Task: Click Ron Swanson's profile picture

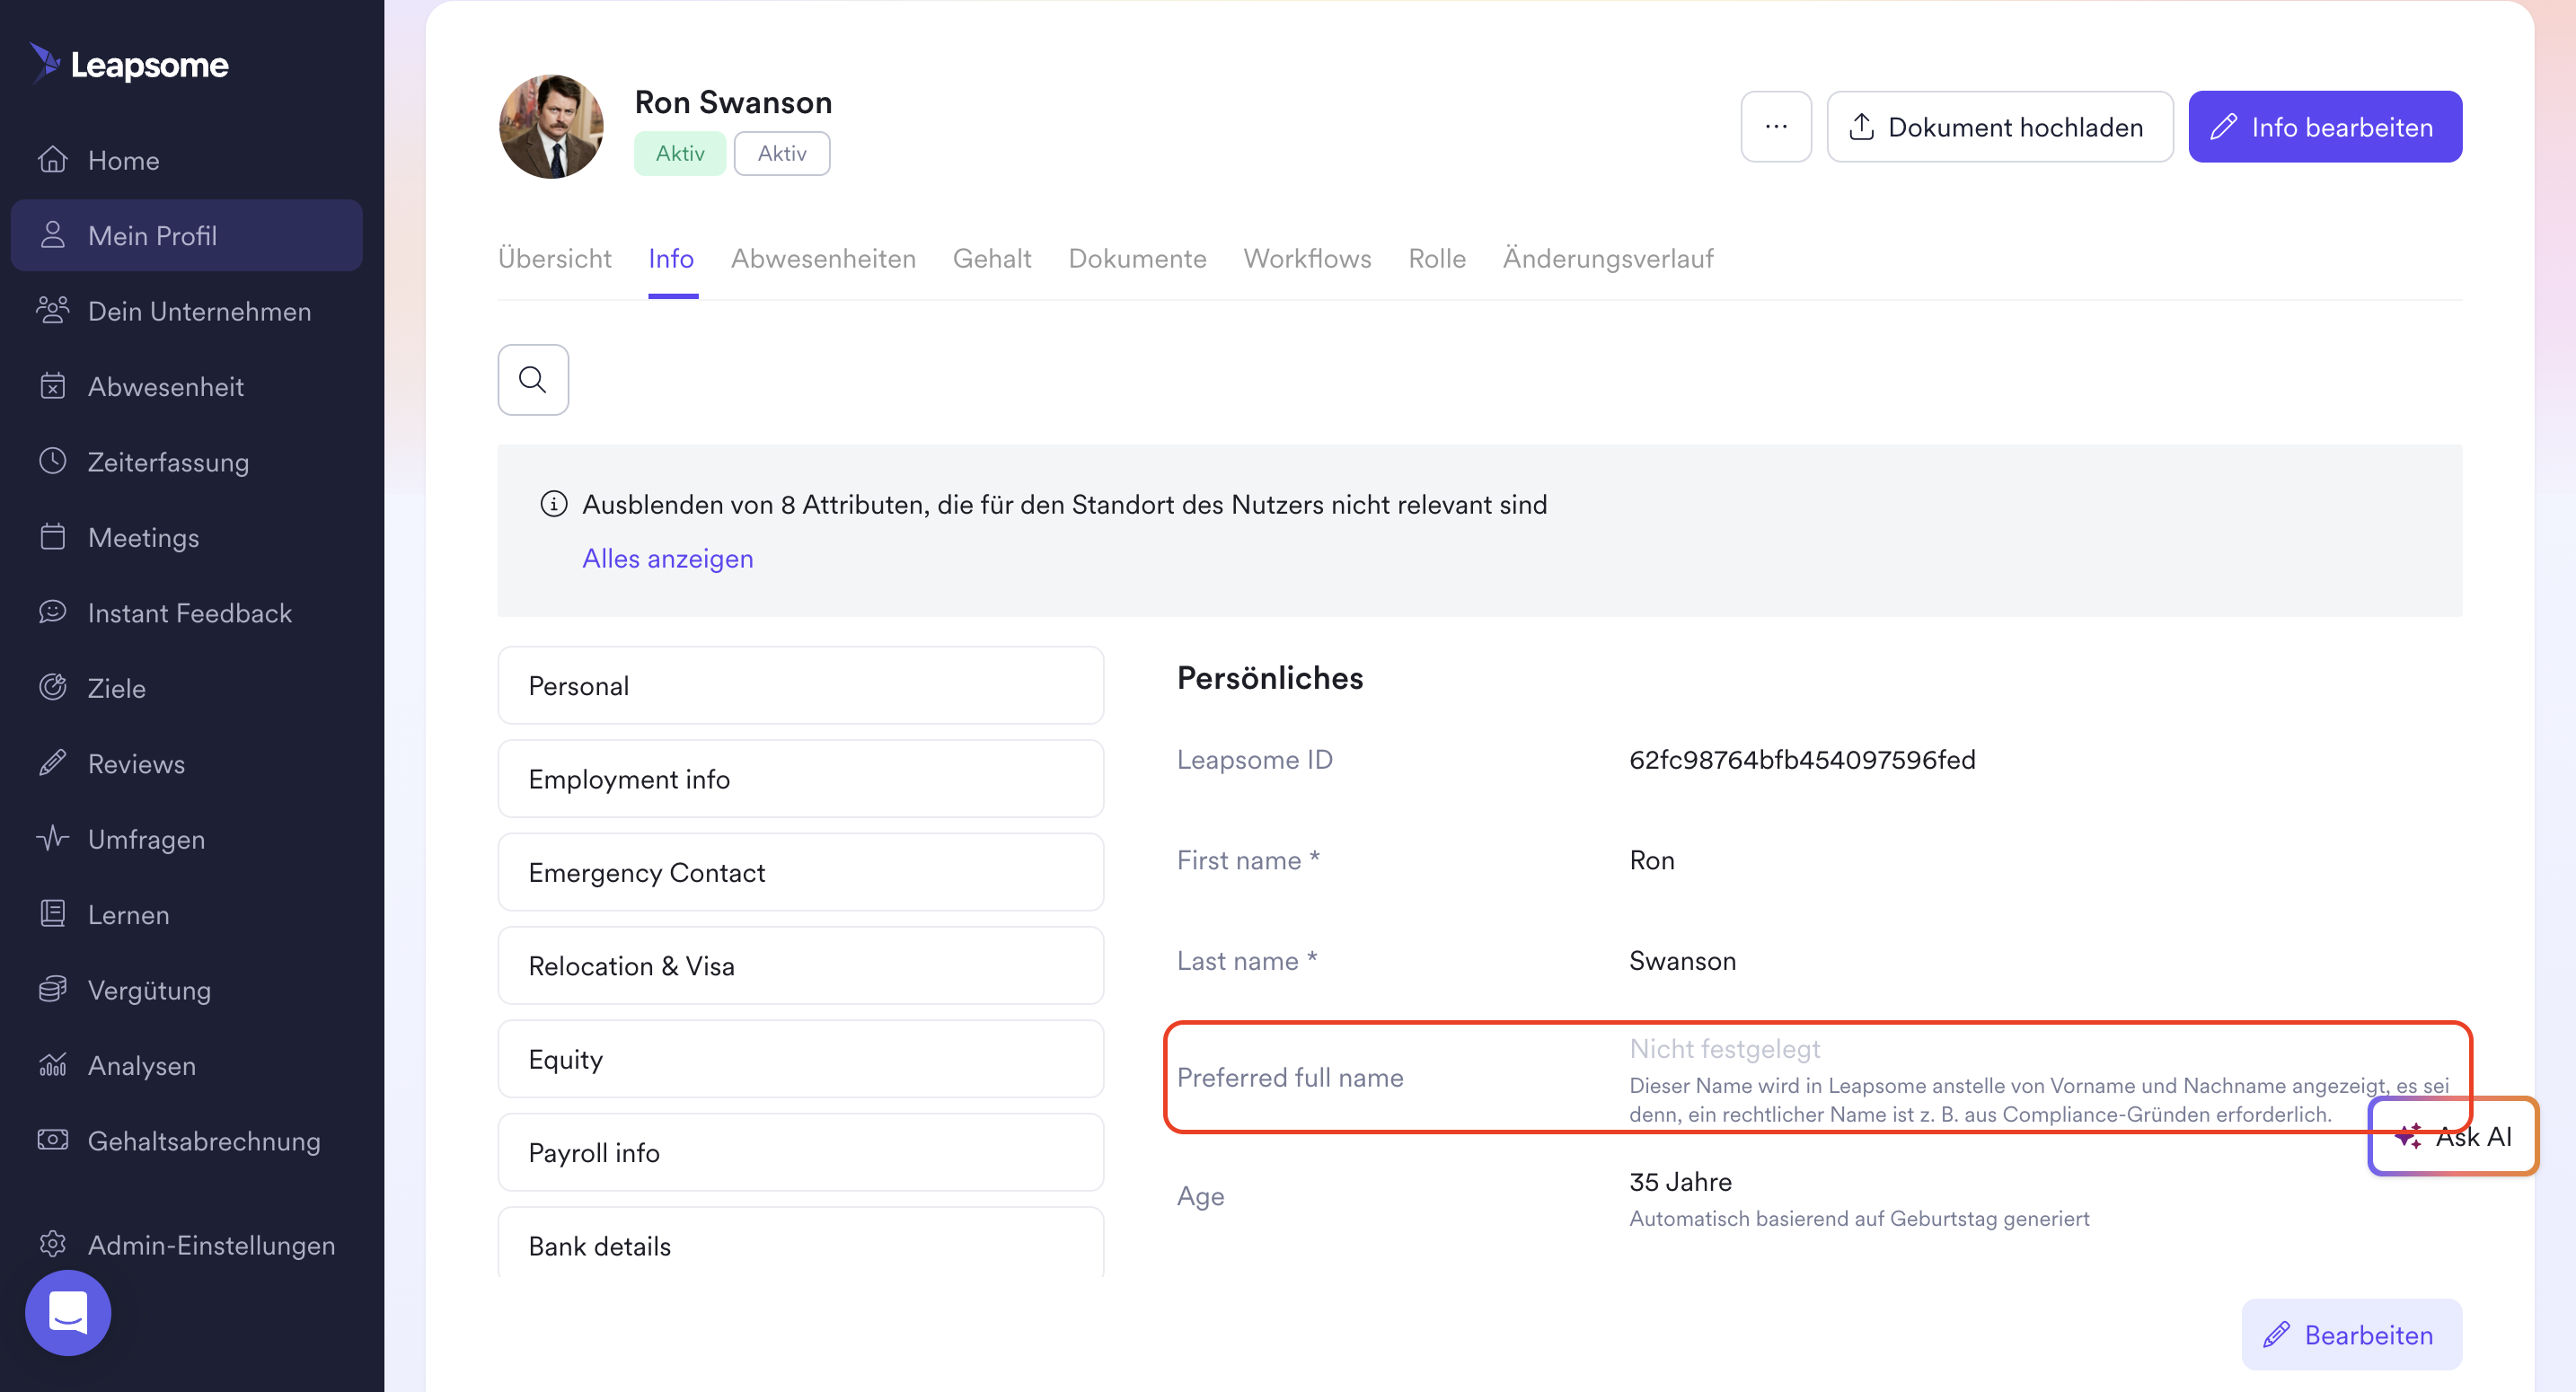Action: tap(551, 127)
